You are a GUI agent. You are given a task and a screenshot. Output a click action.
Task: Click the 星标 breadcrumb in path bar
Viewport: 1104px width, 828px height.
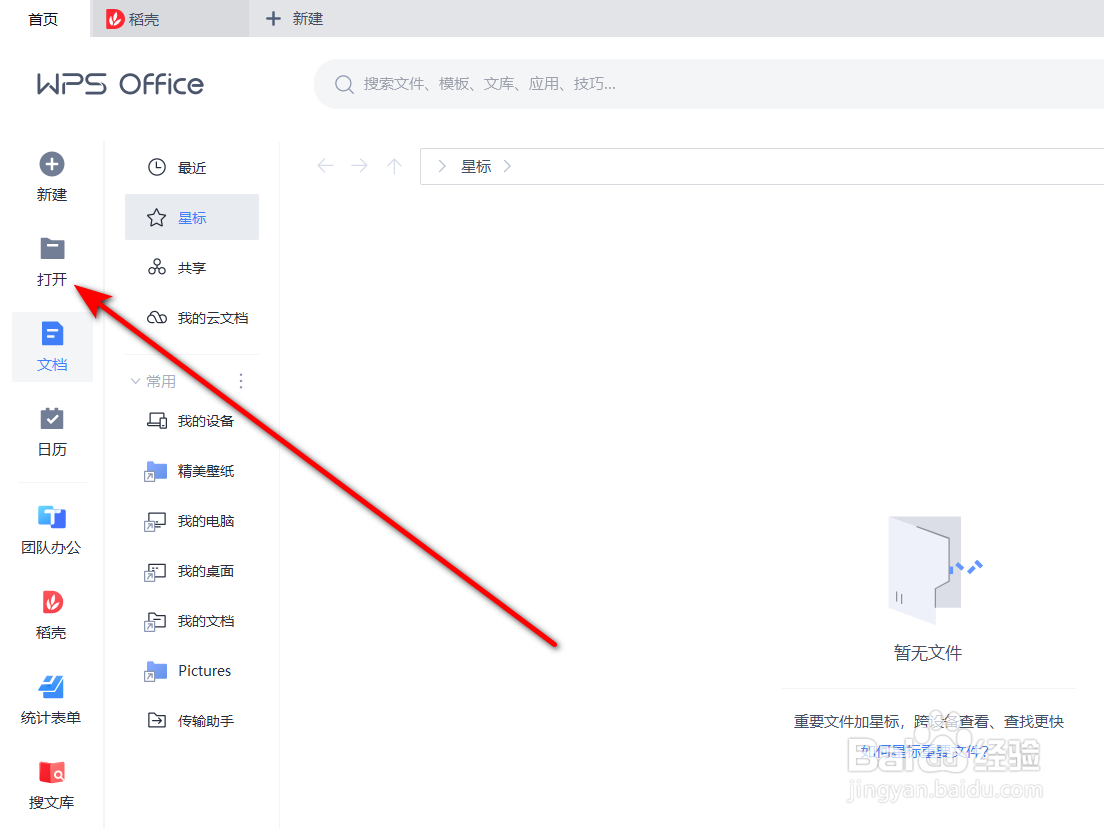click(x=476, y=166)
